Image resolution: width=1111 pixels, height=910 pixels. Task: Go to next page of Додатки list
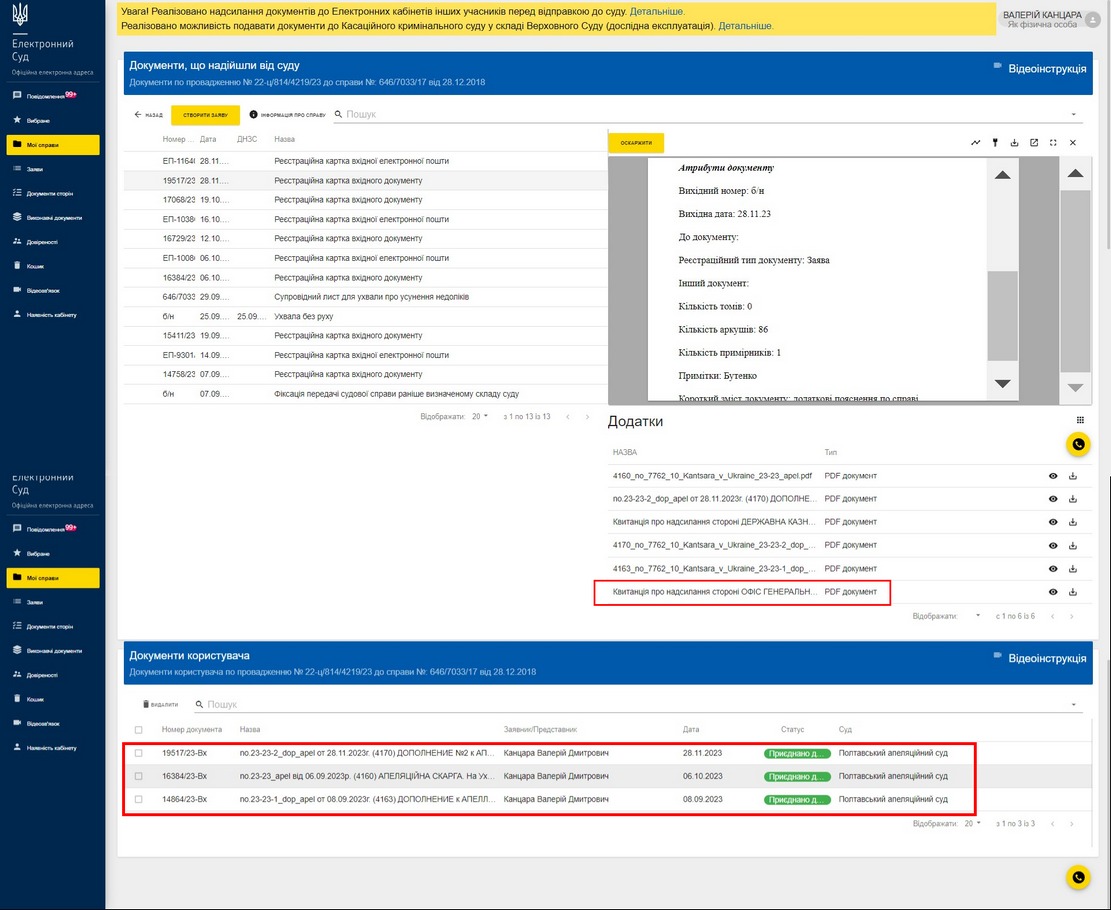[x=1071, y=616]
